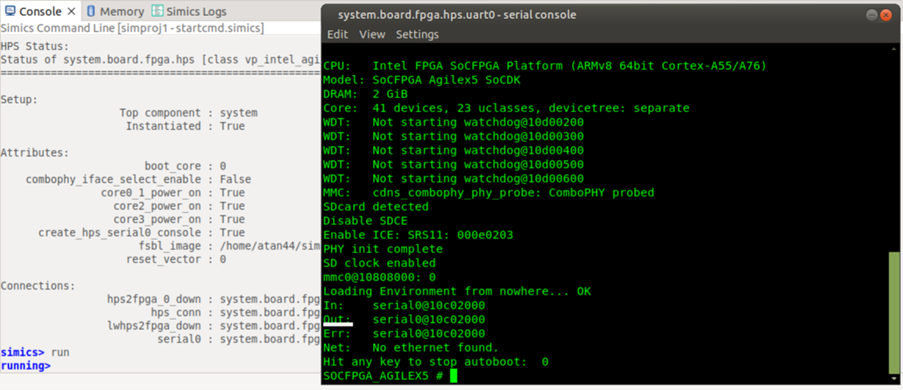Click 'Top component : system' line

coord(188,113)
